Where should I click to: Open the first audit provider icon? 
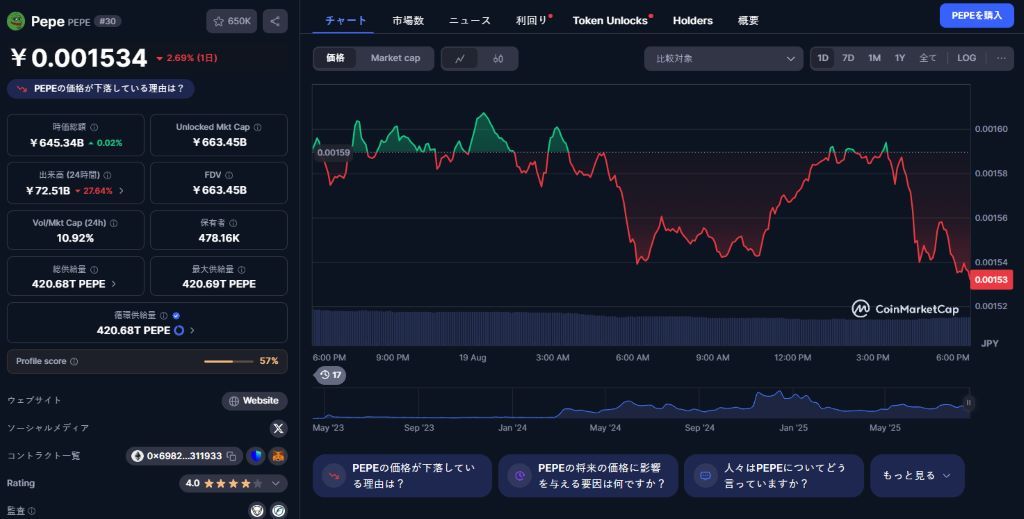[x=257, y=511]
